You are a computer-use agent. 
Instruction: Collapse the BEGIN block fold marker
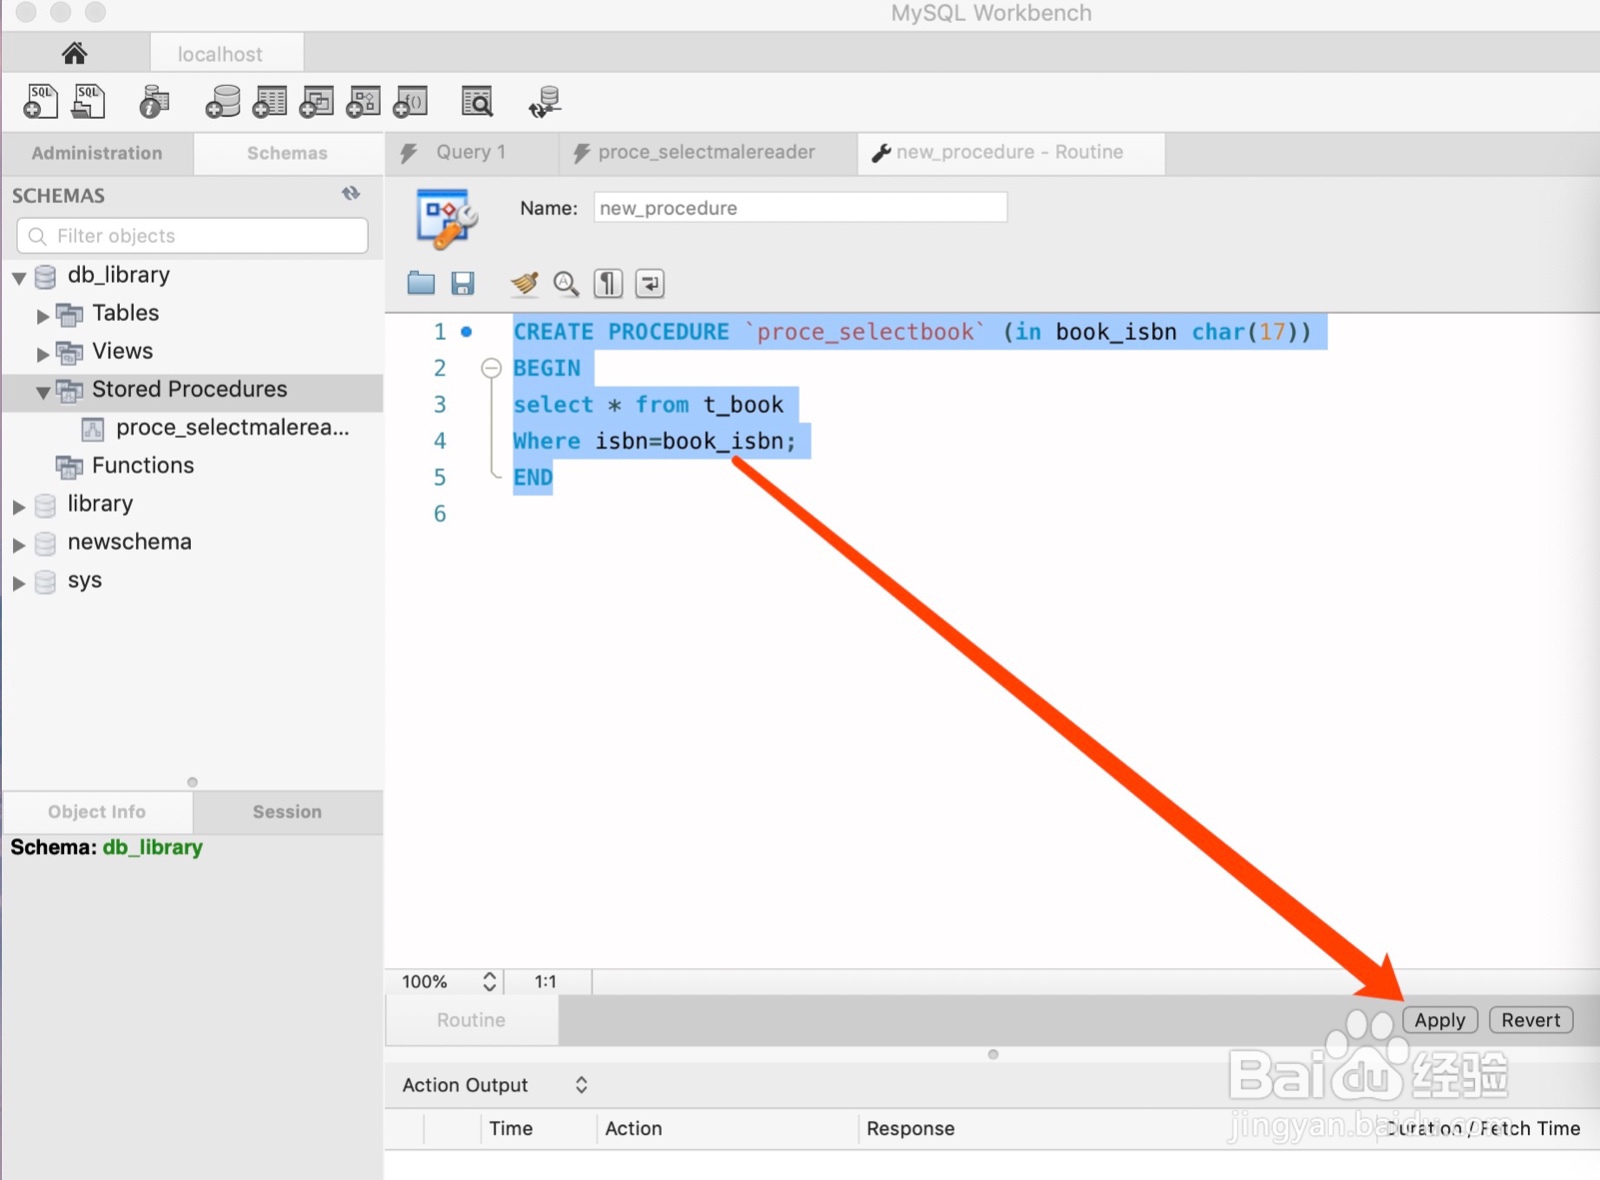tap(491, 368)
